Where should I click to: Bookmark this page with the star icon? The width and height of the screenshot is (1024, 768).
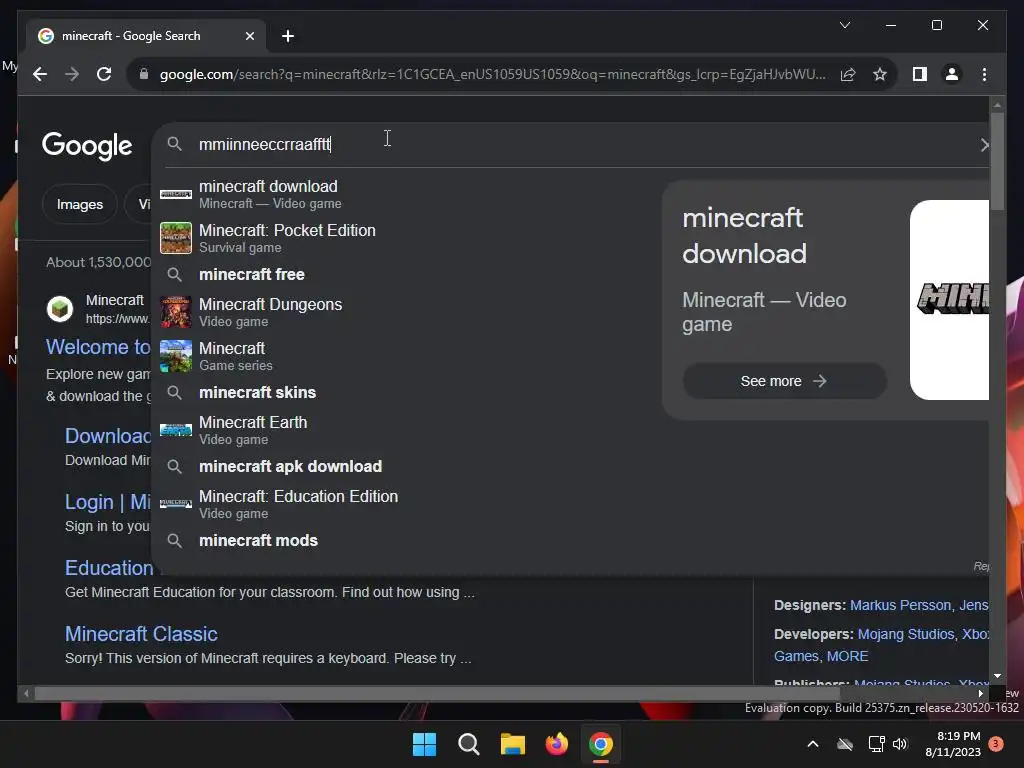coord(880,74)
